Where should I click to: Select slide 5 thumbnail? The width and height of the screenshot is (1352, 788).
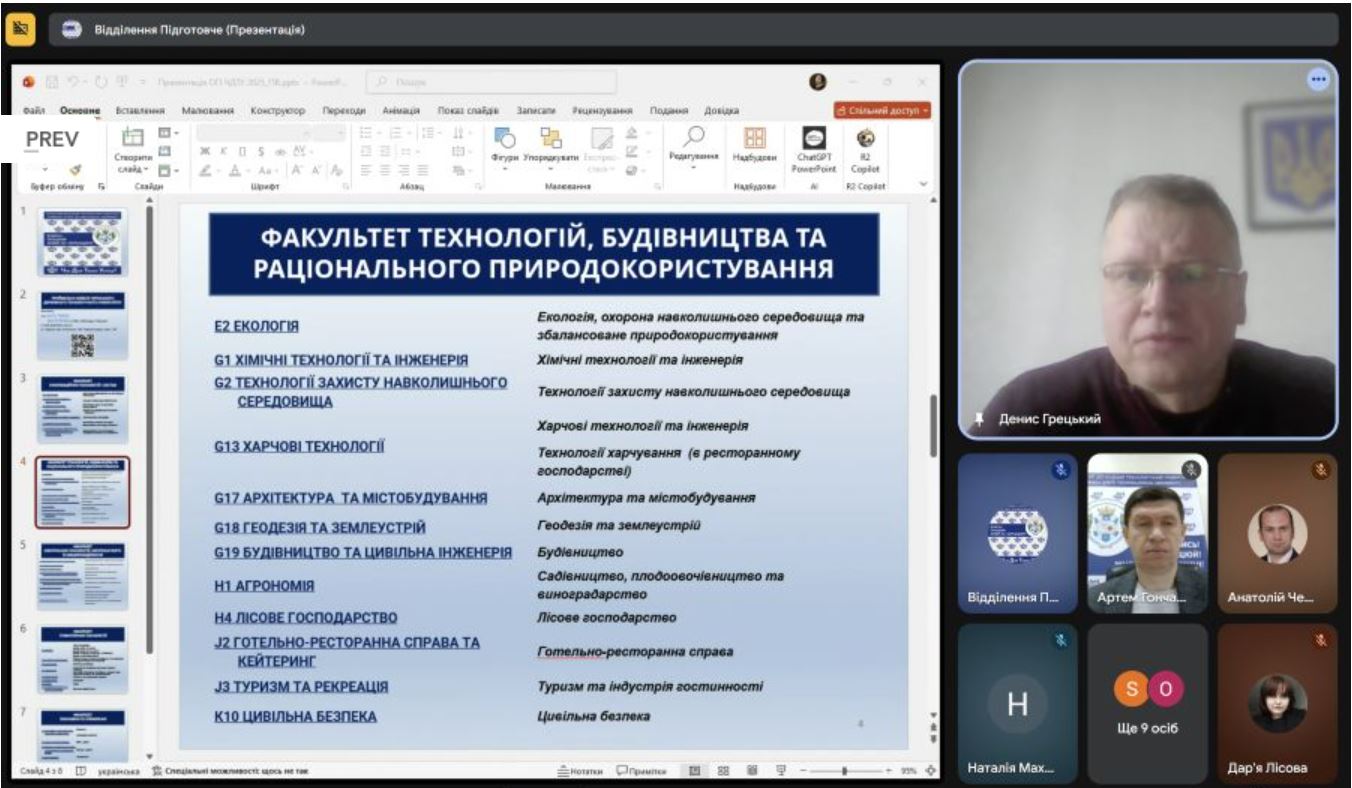83,576
